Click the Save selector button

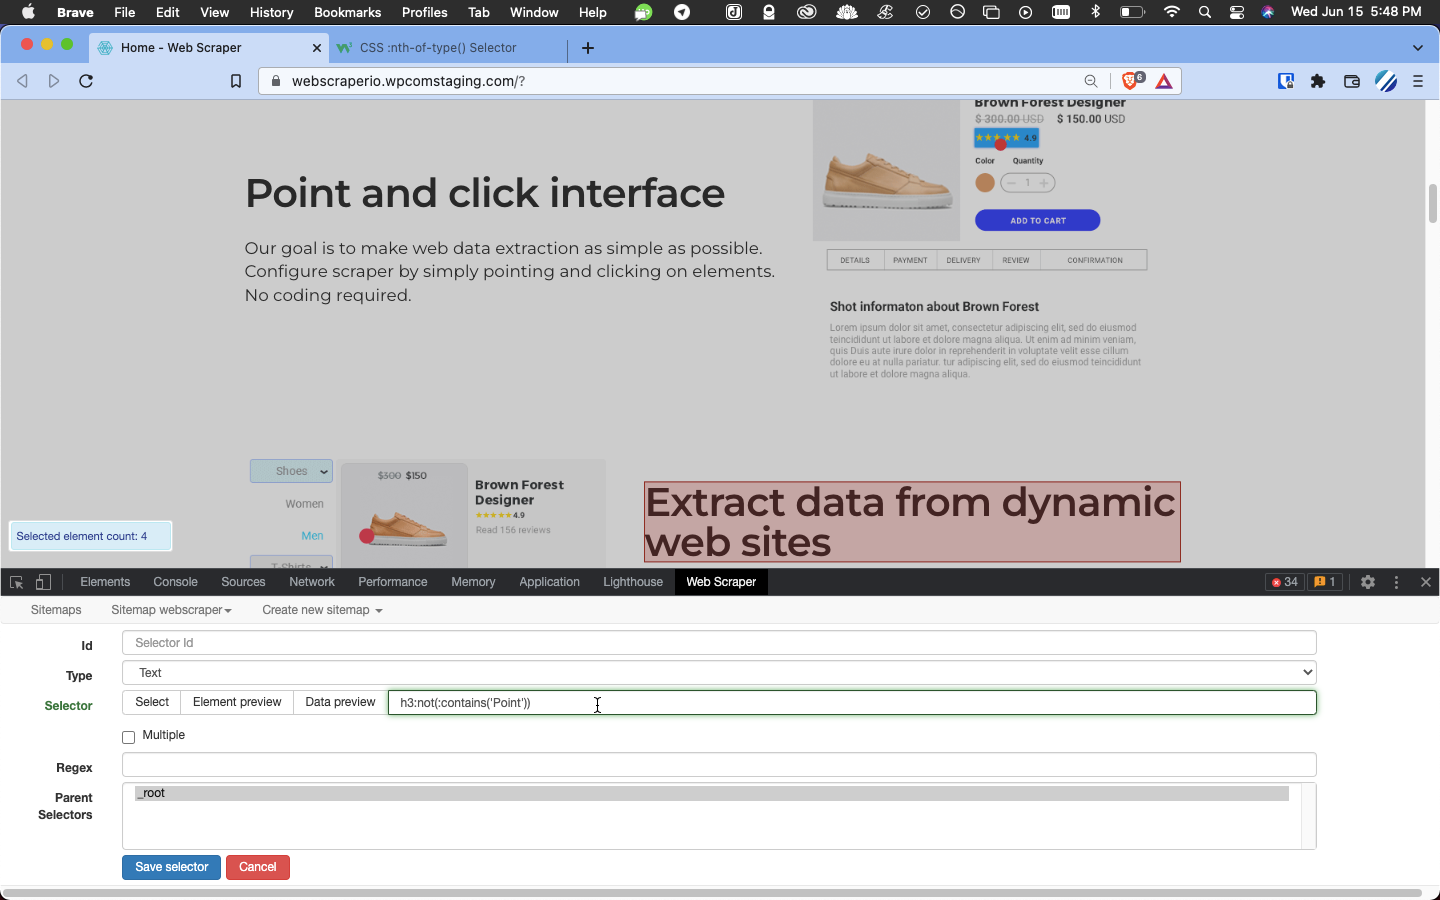coord(171,867)
